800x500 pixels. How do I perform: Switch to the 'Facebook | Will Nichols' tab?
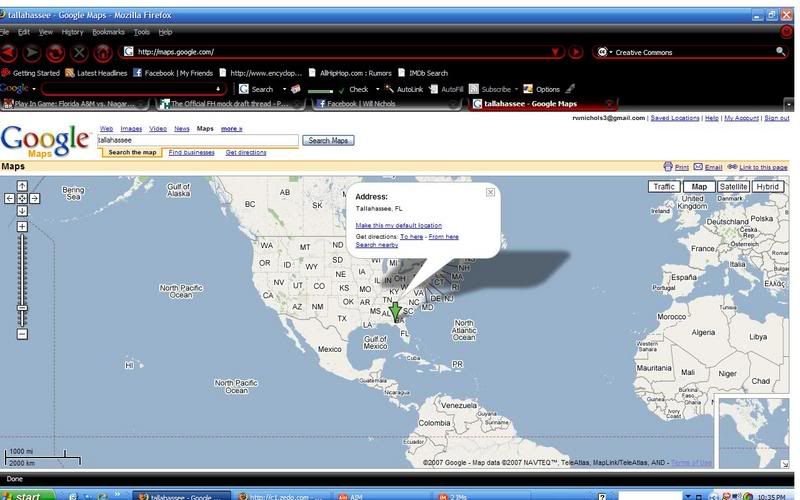click(x=356, y=103)
